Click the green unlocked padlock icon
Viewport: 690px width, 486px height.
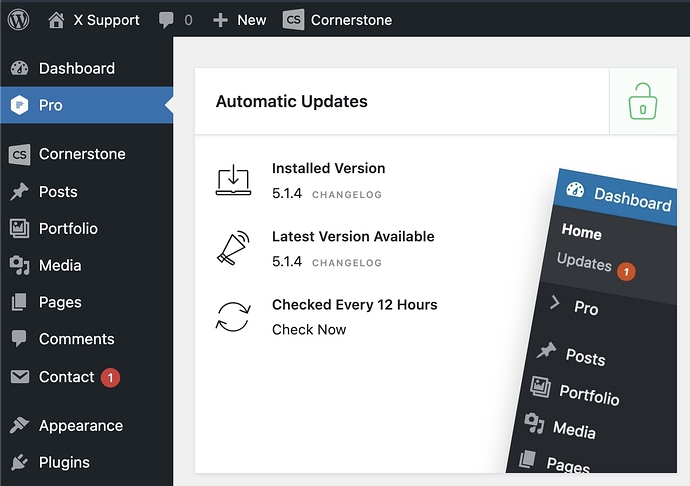click(x=642, y=101)
